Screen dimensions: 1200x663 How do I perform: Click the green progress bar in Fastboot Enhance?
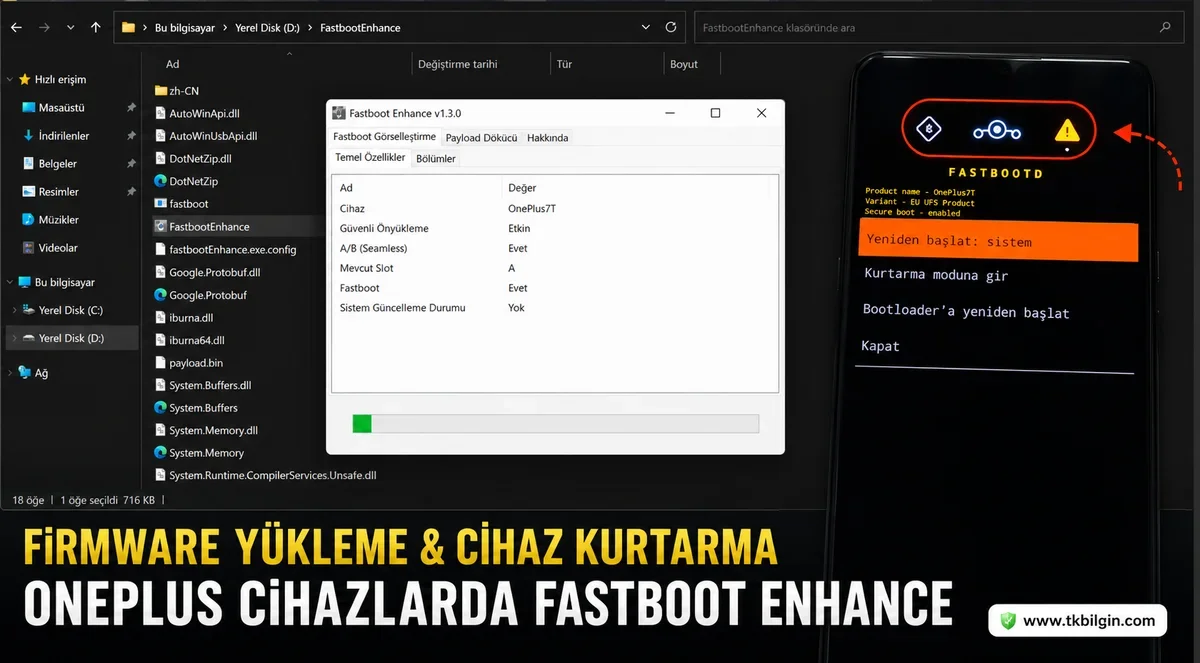click(362, 424)
